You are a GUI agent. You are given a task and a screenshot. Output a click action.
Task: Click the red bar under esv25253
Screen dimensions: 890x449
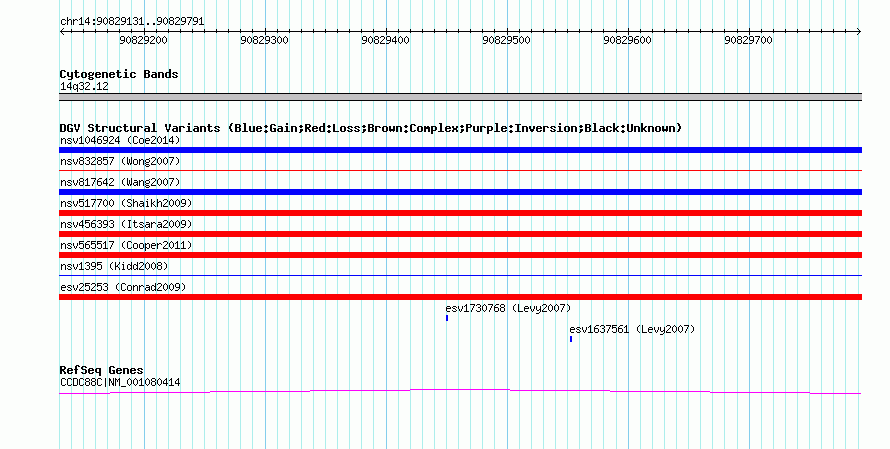click(460, 297)
